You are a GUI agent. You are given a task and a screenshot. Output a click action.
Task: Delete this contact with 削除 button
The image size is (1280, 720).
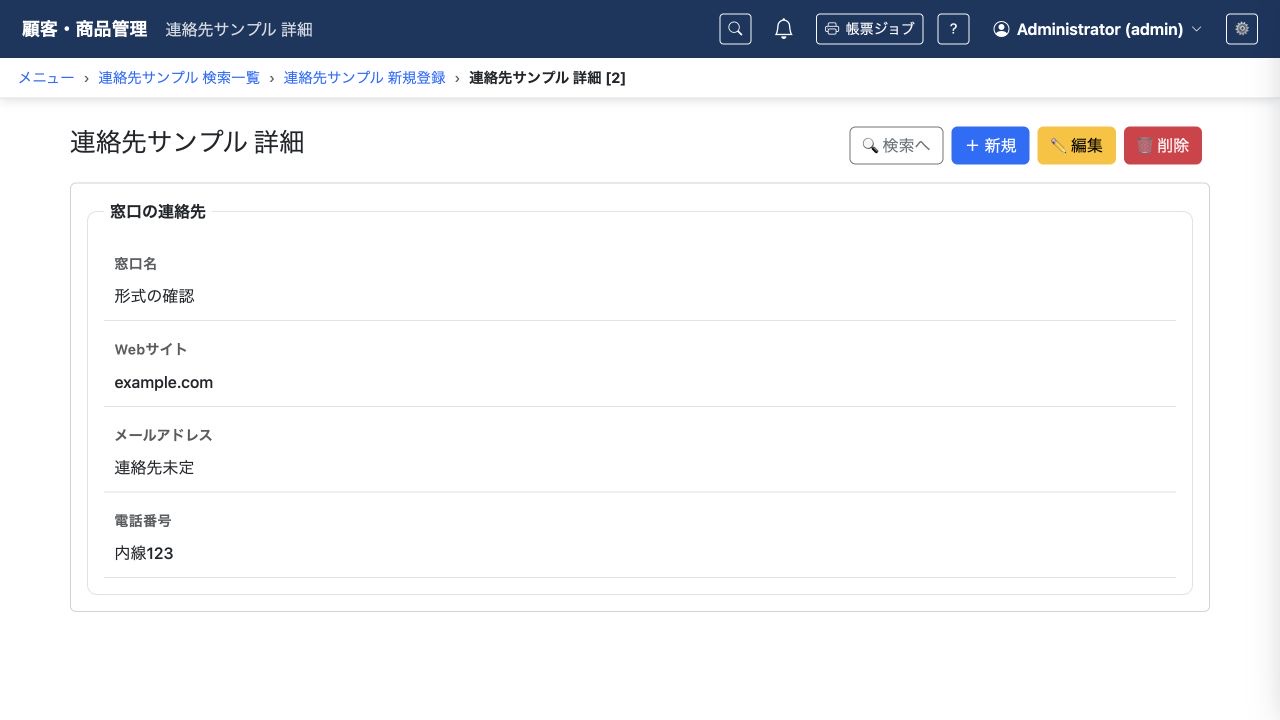1163,145
